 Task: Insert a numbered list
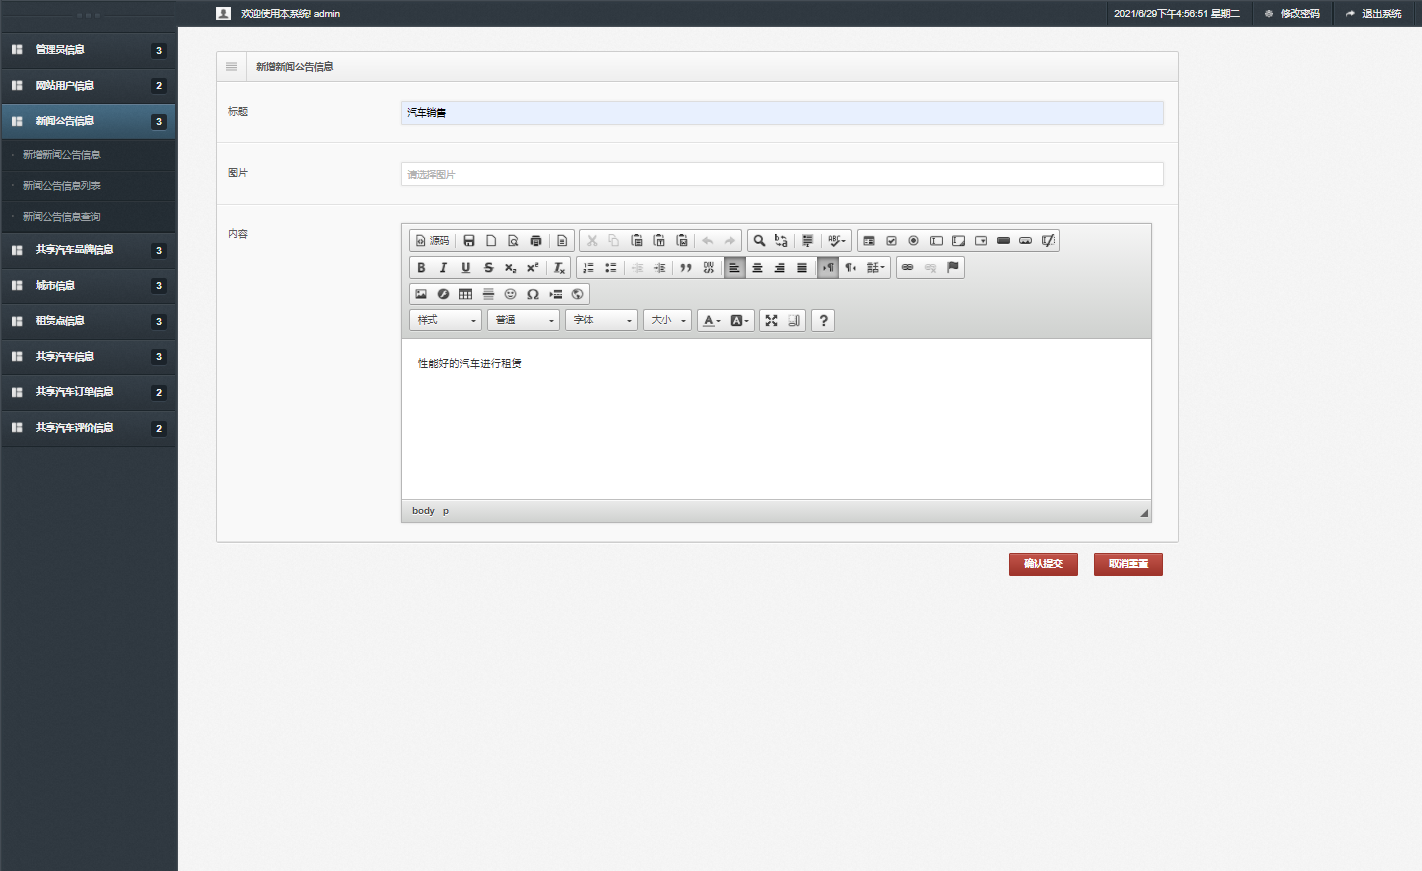(588, 268)
